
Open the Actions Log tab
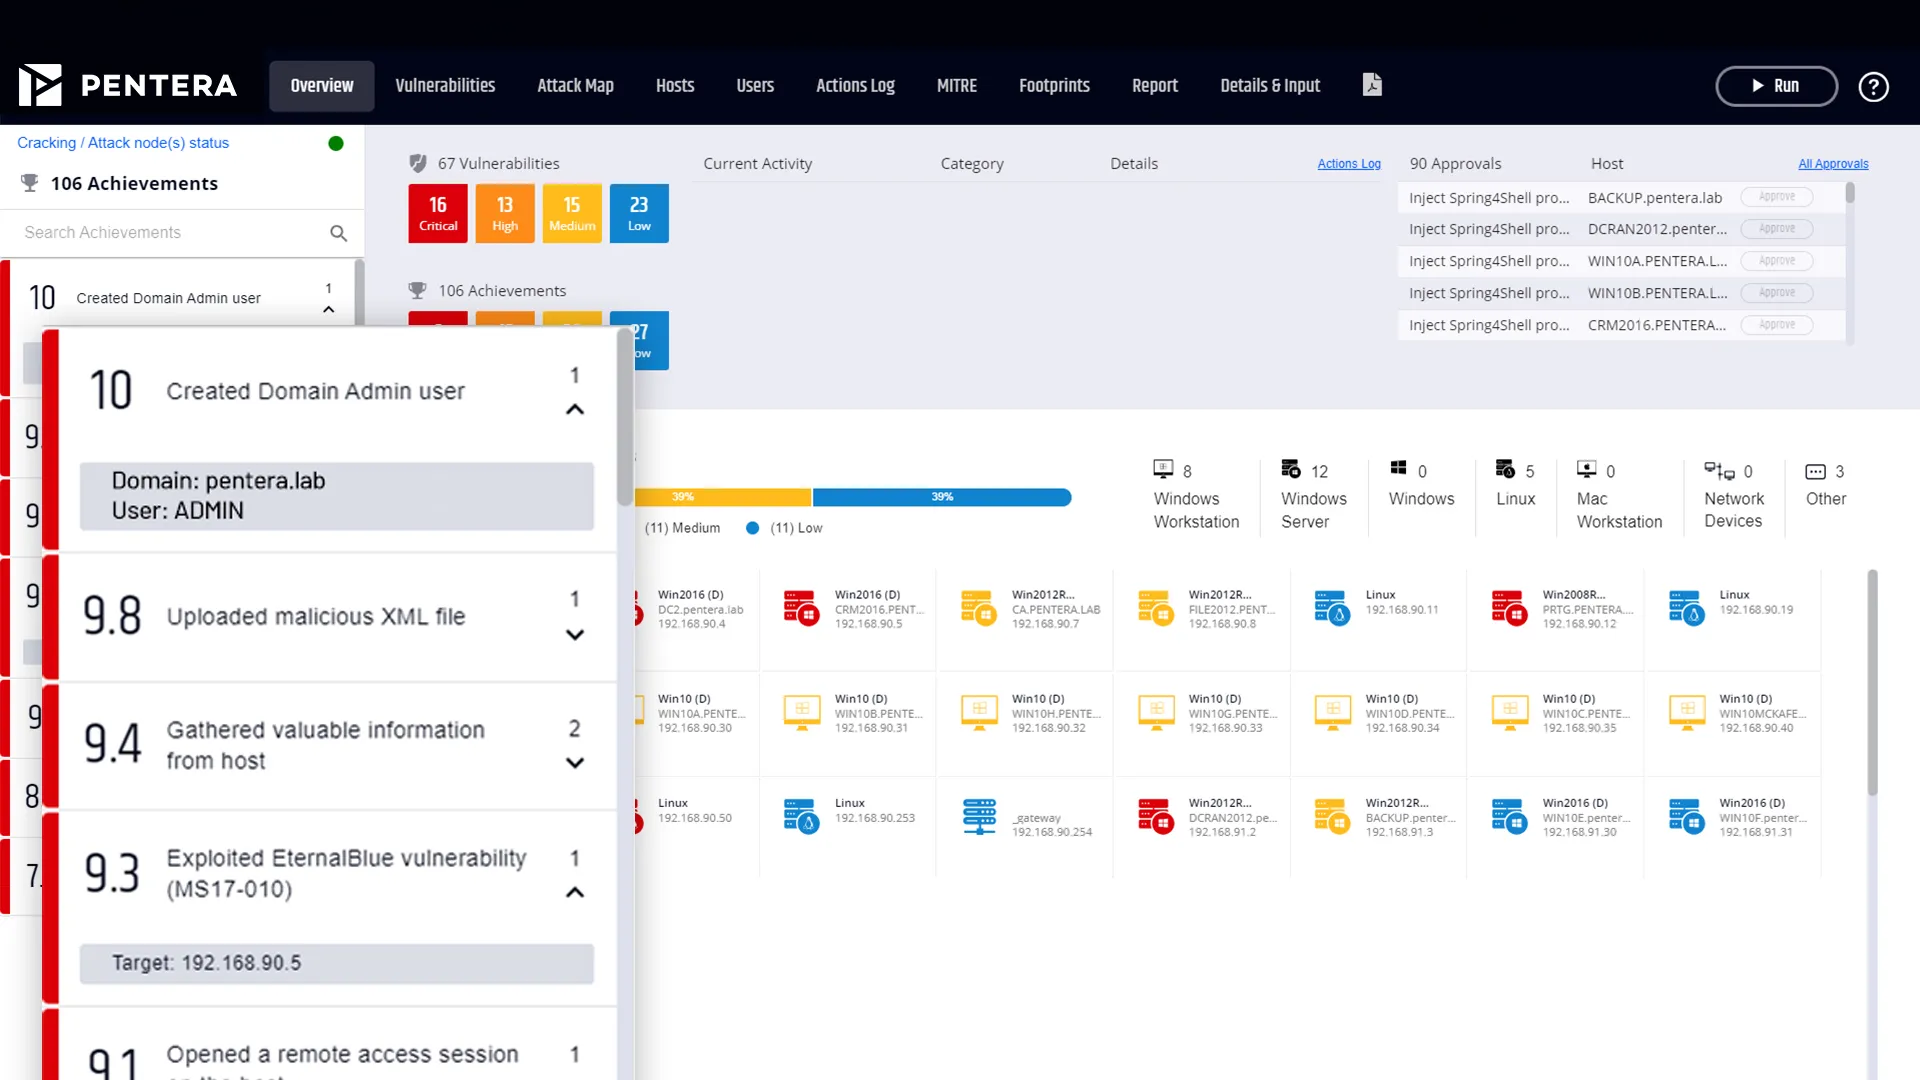(855, 86)
